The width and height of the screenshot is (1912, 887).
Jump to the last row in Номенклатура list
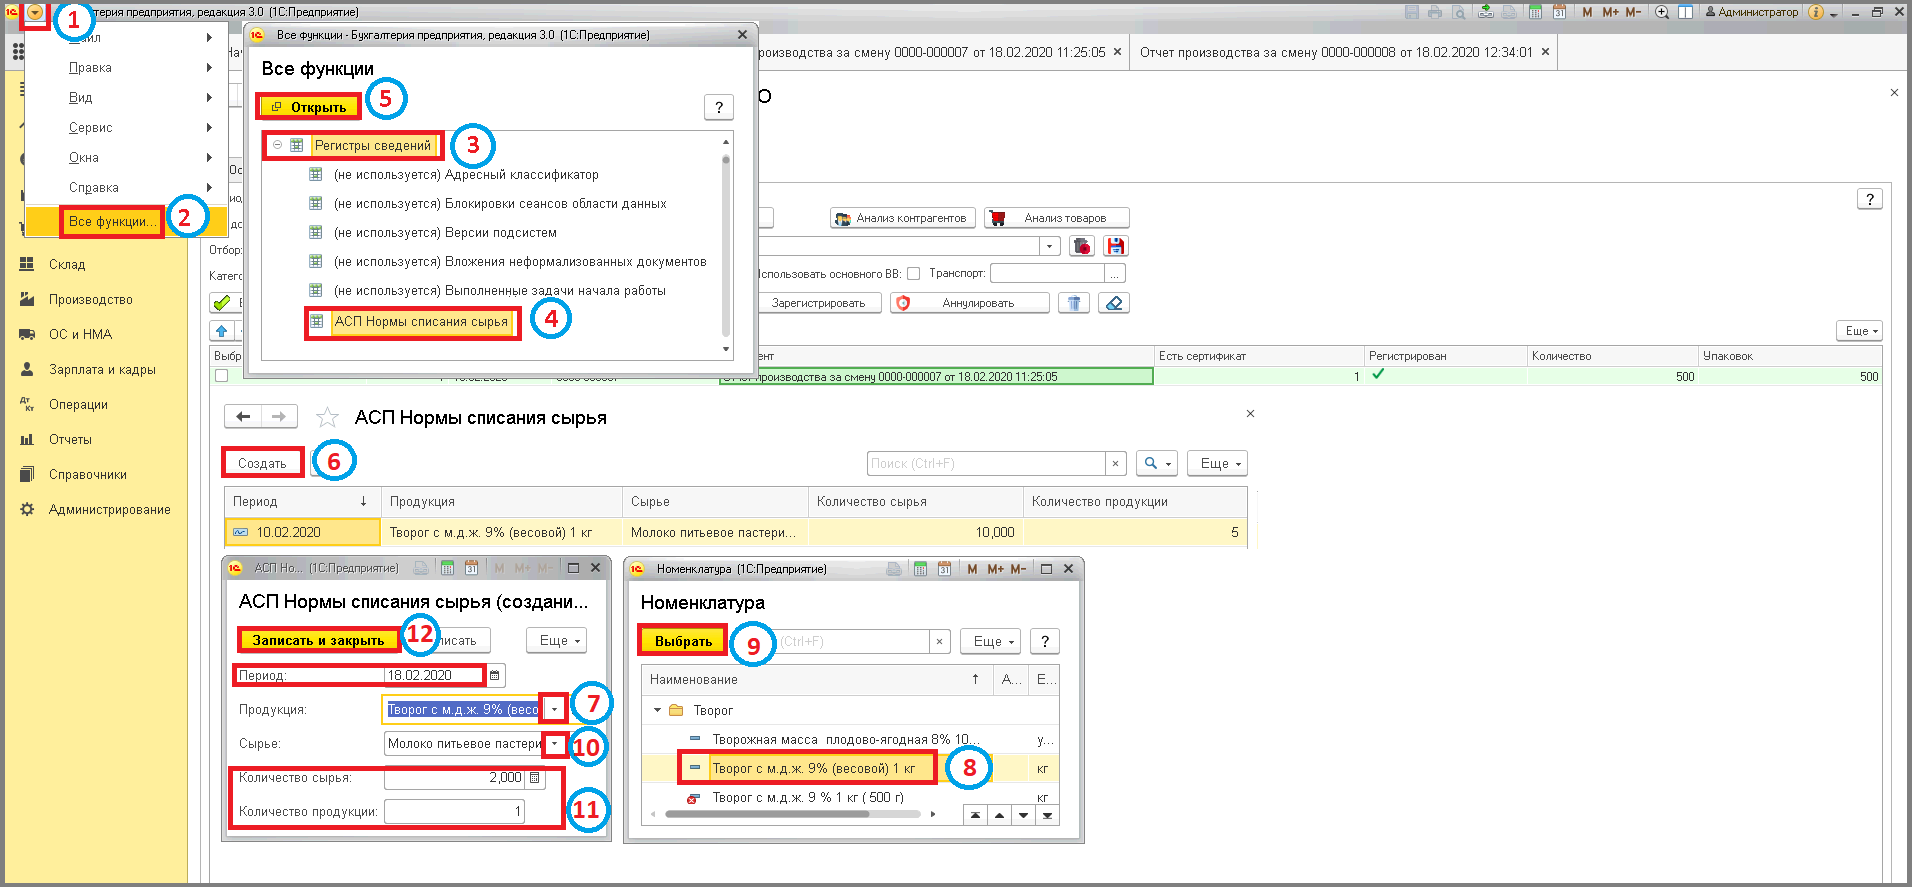point(1047,815)
